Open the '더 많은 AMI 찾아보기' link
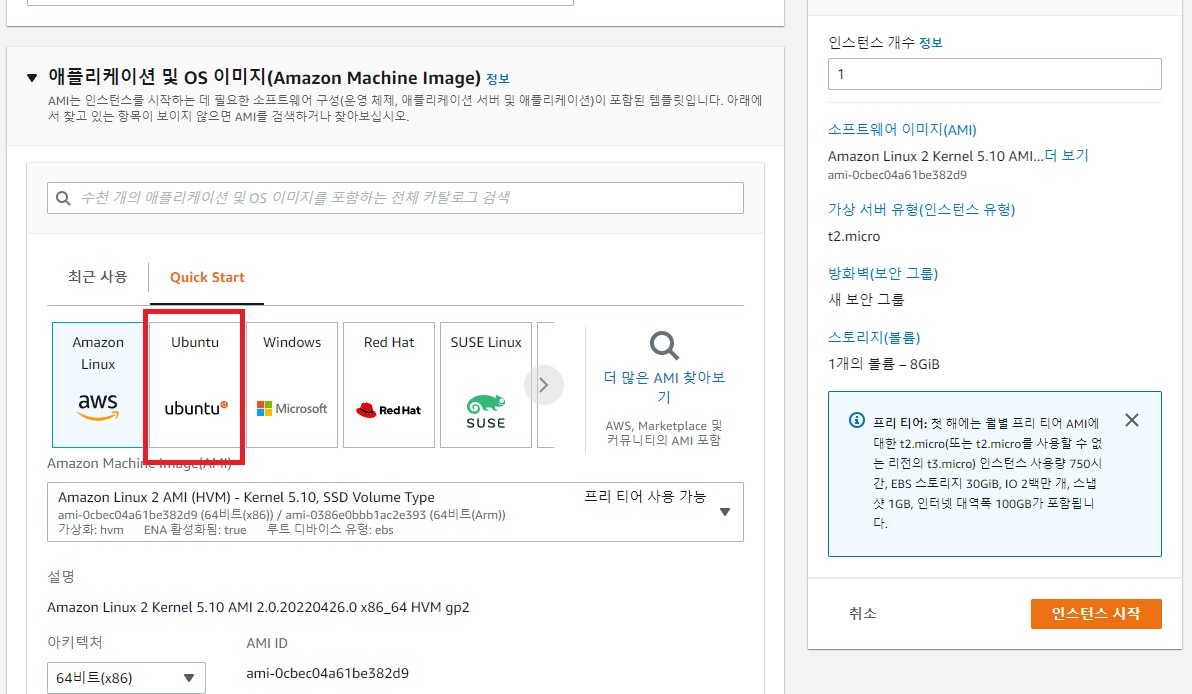 tap(664, 387)
